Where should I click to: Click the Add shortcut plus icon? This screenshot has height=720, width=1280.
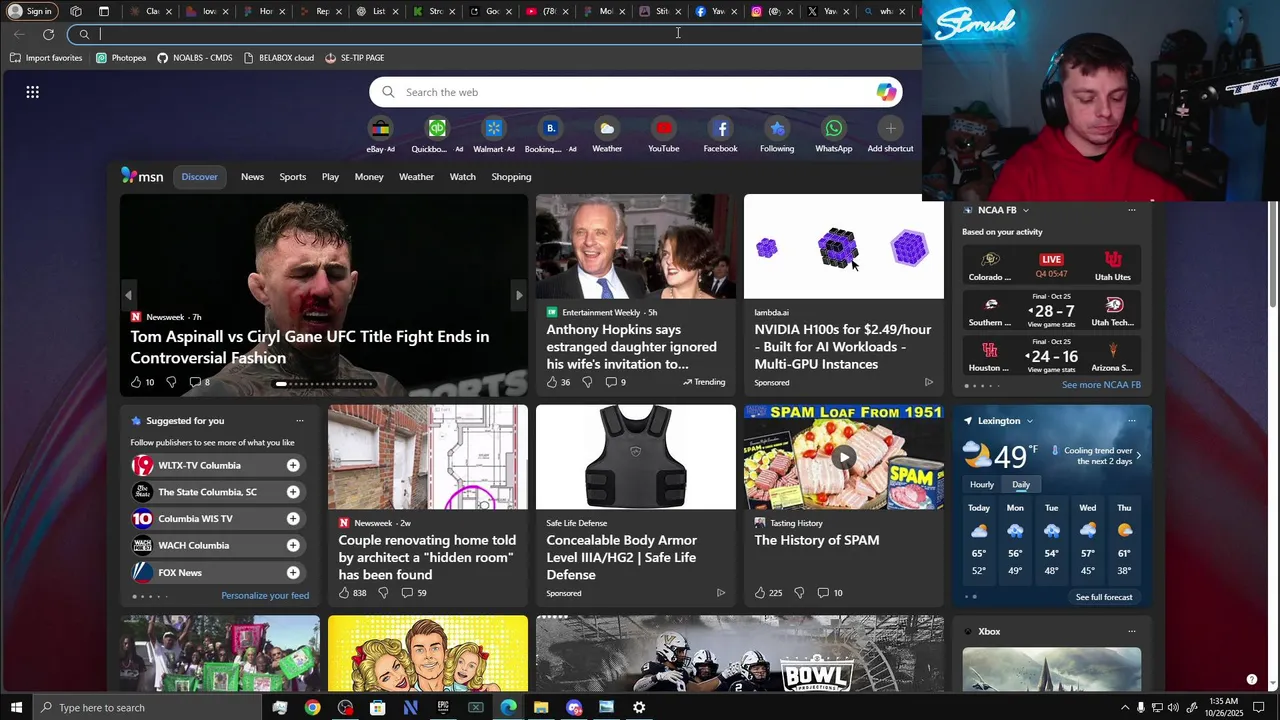(x=891, y=128)
